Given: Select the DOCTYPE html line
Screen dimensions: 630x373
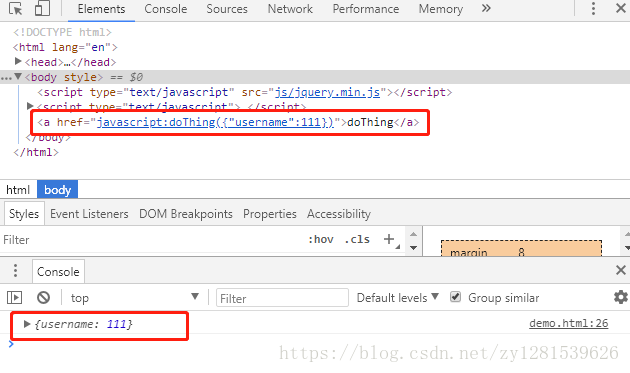Looking at the screenshot, I should (62, 32).
